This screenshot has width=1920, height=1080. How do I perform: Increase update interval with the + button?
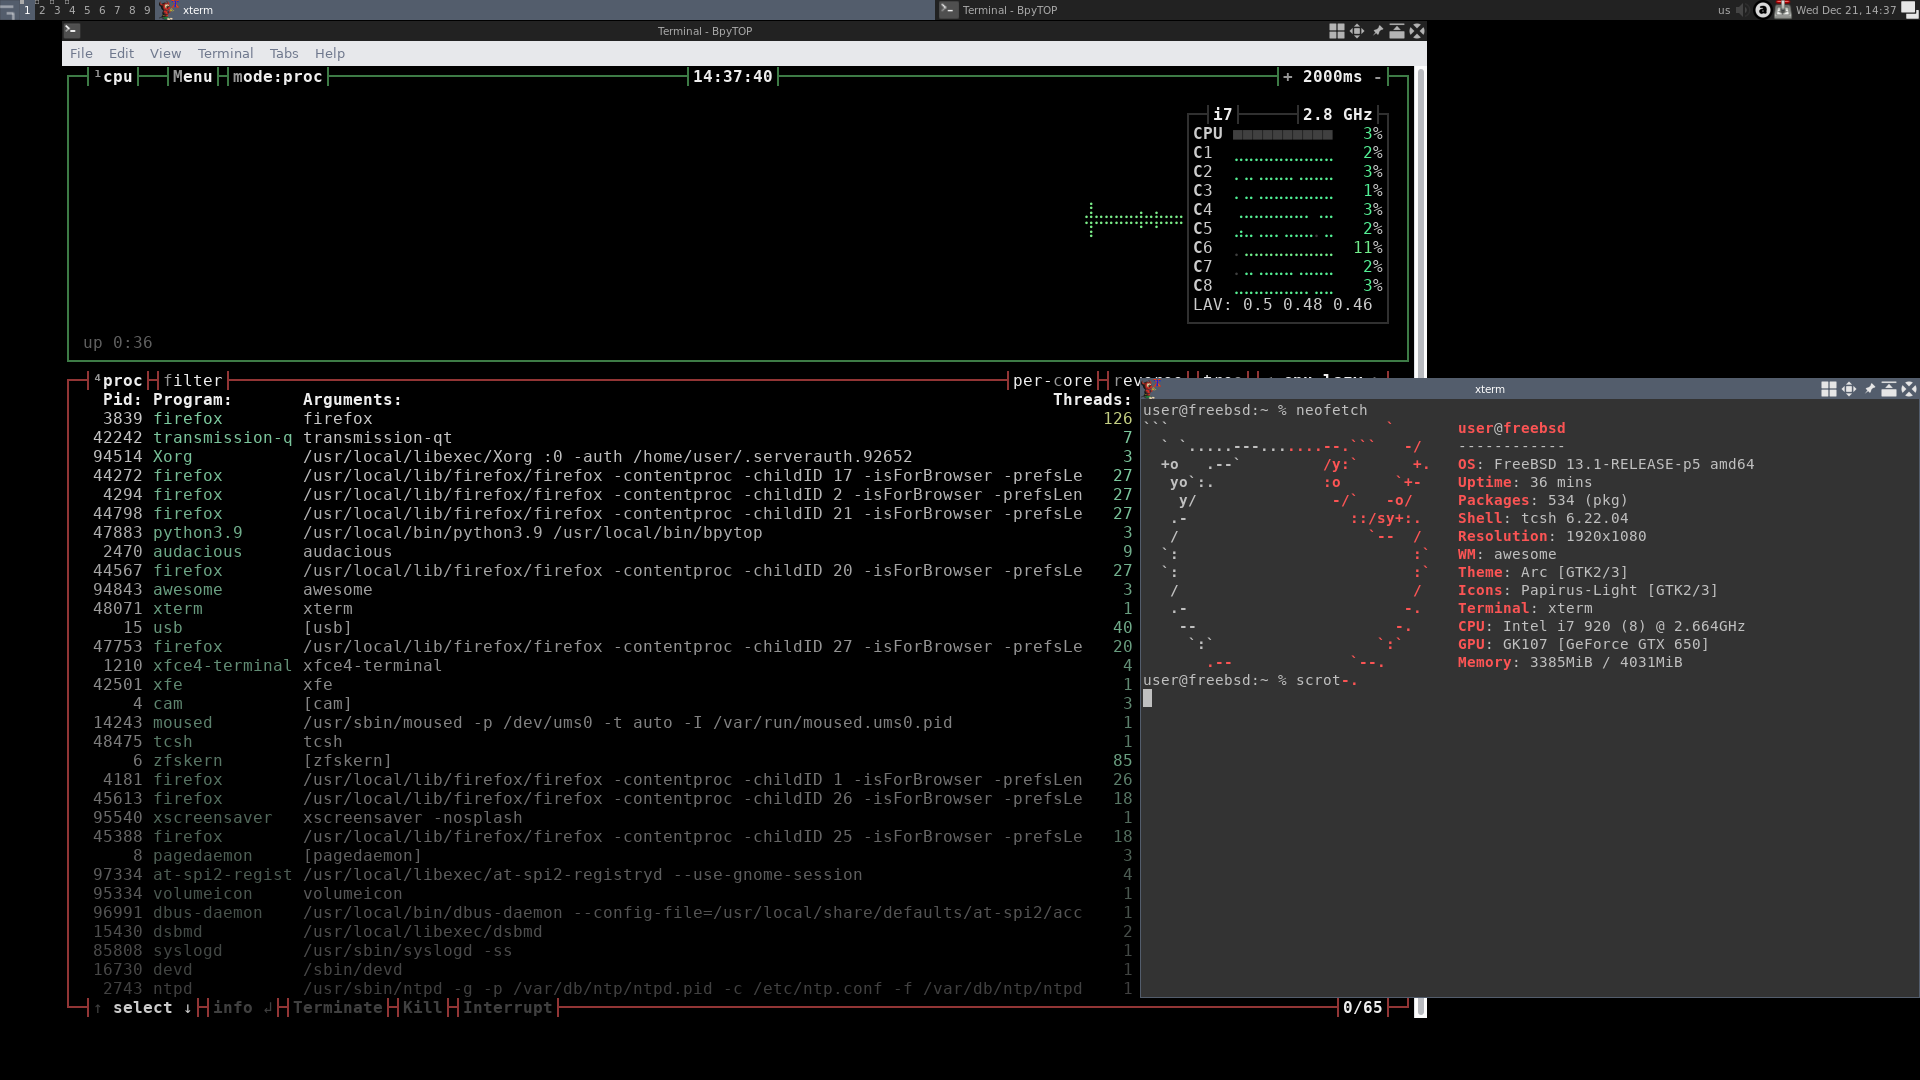click(x=1287, y=77)
